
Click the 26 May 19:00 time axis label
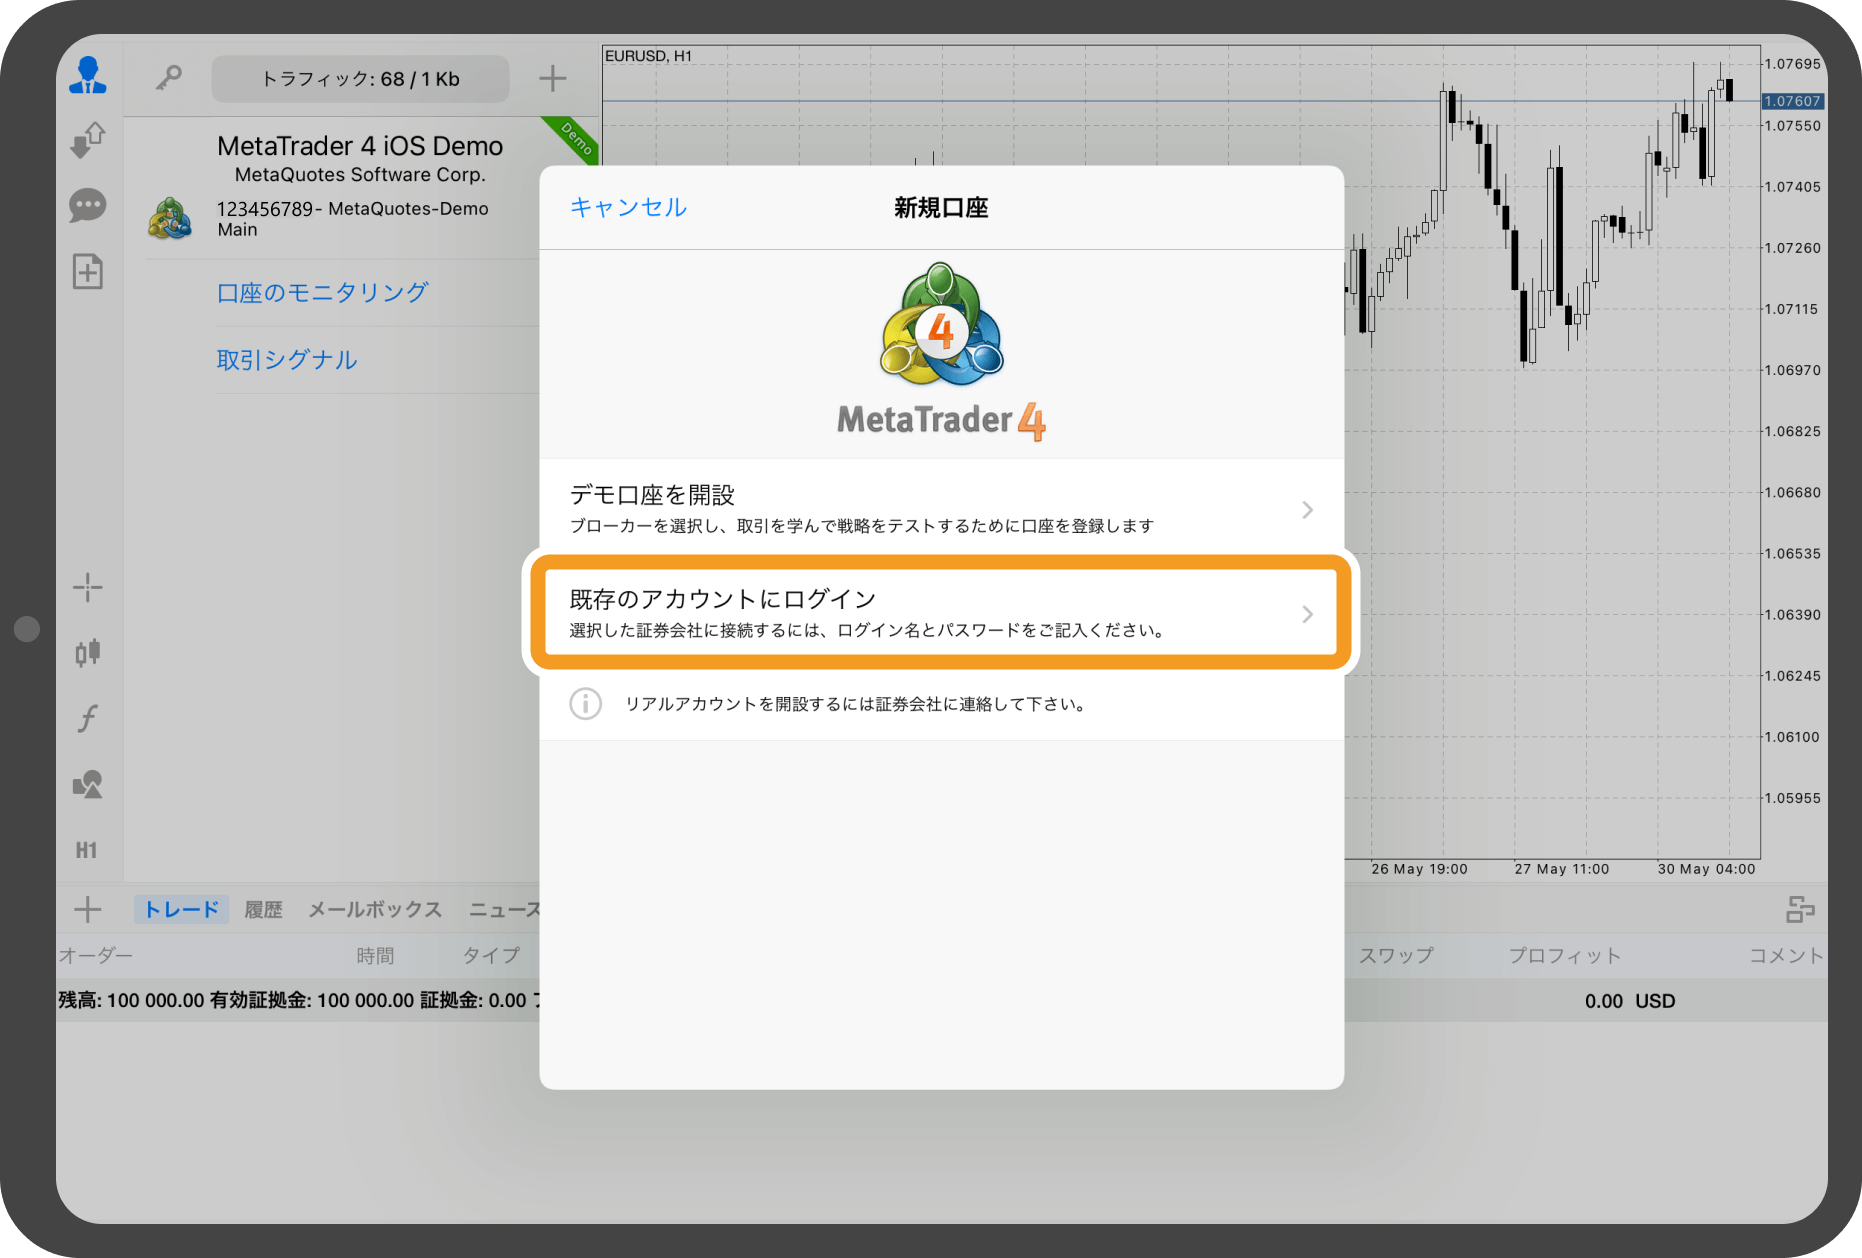1419,869
